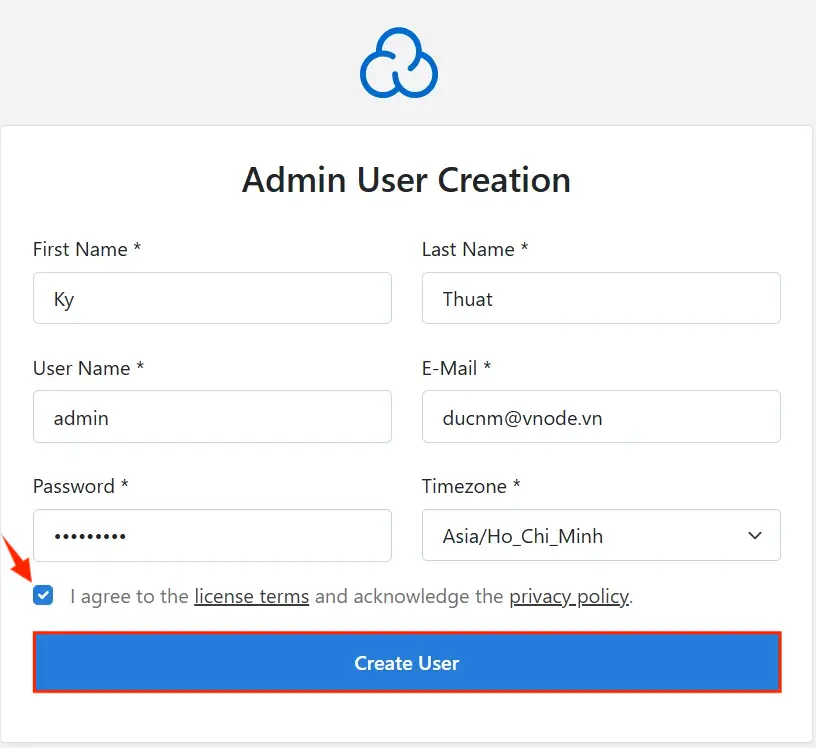Click the Admin User Creation heading

(406, 180)
